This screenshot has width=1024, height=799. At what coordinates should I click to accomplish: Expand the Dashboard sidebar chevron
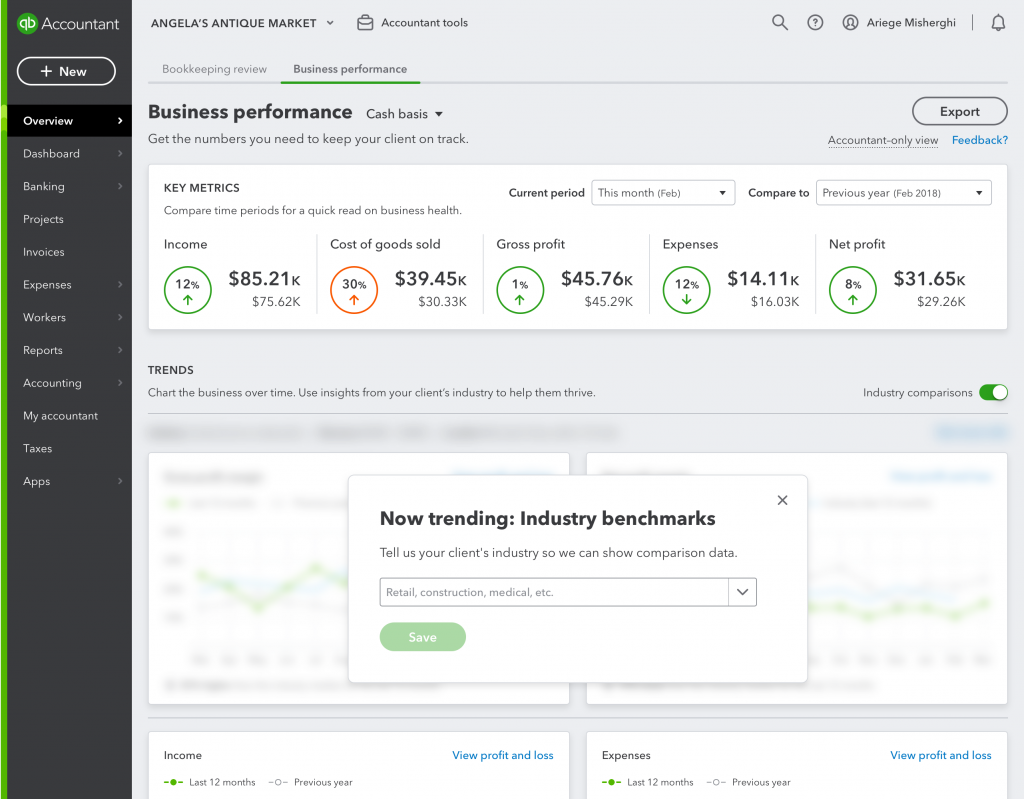pos(120,154)
